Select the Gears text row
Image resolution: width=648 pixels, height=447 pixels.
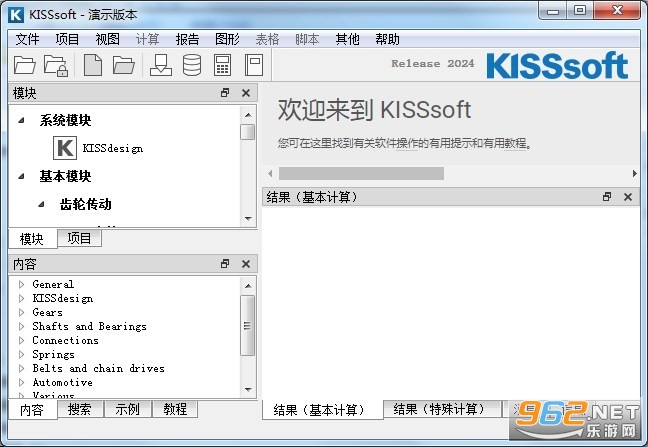tap(48, 312)
